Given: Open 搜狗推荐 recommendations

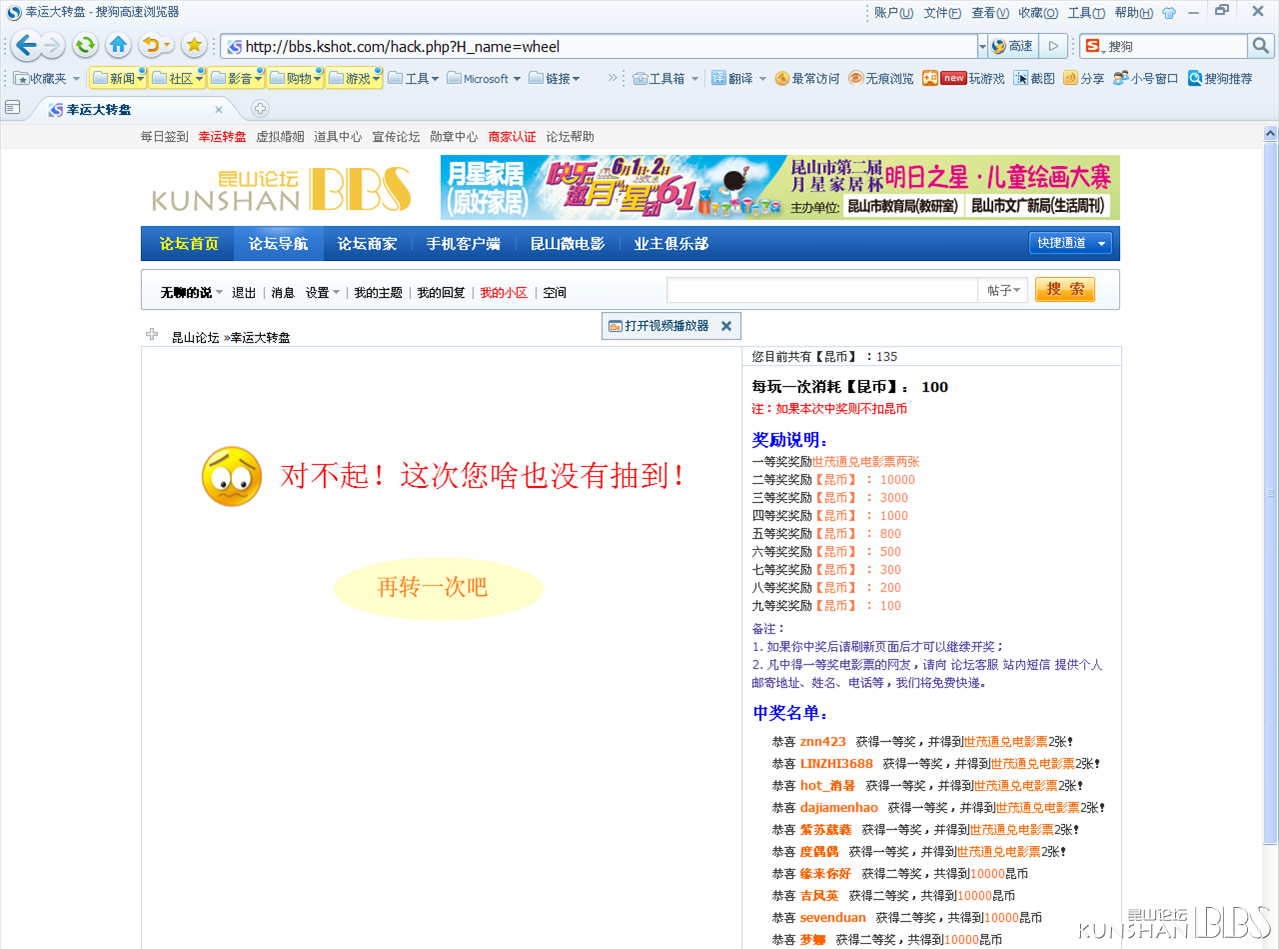Looking at the screenshot, I should click(x=1219, y=78).
